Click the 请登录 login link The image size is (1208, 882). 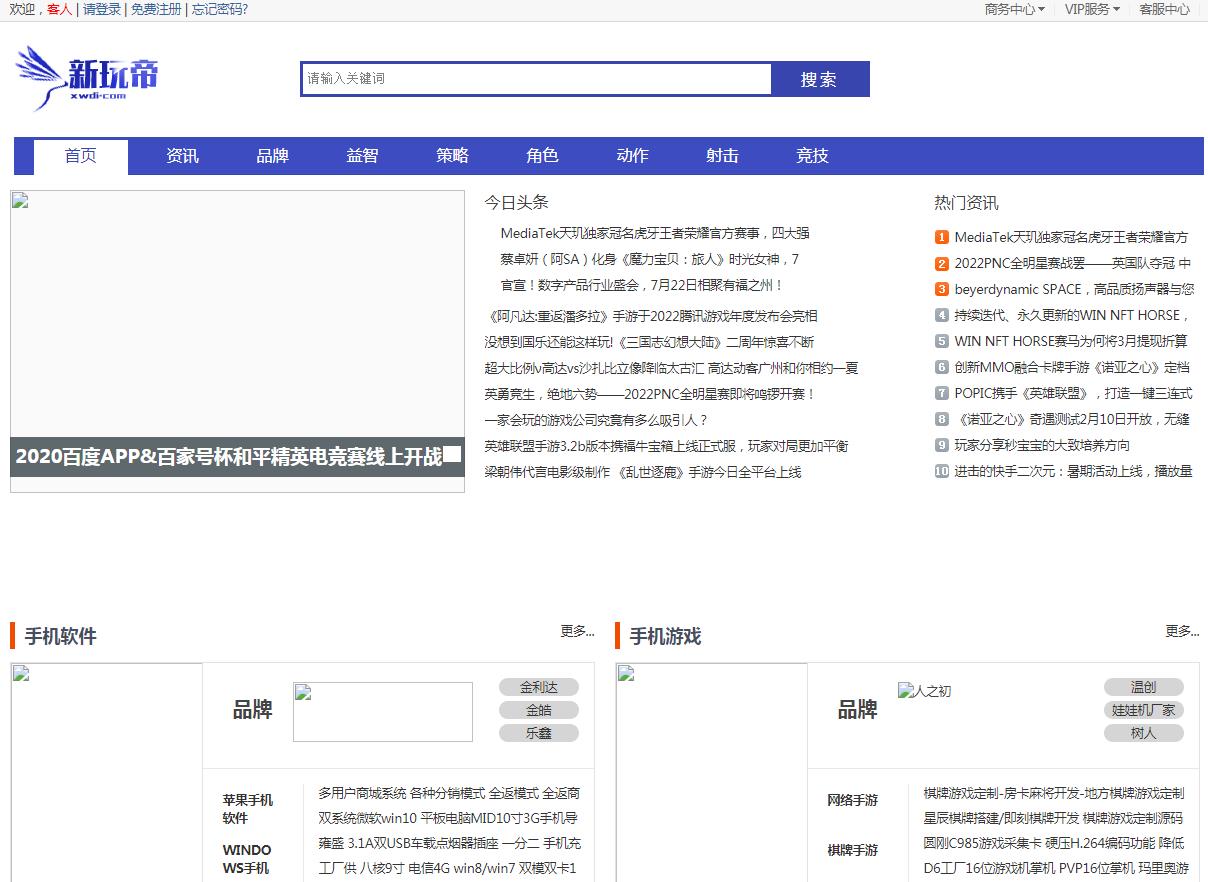click(102, 9)
